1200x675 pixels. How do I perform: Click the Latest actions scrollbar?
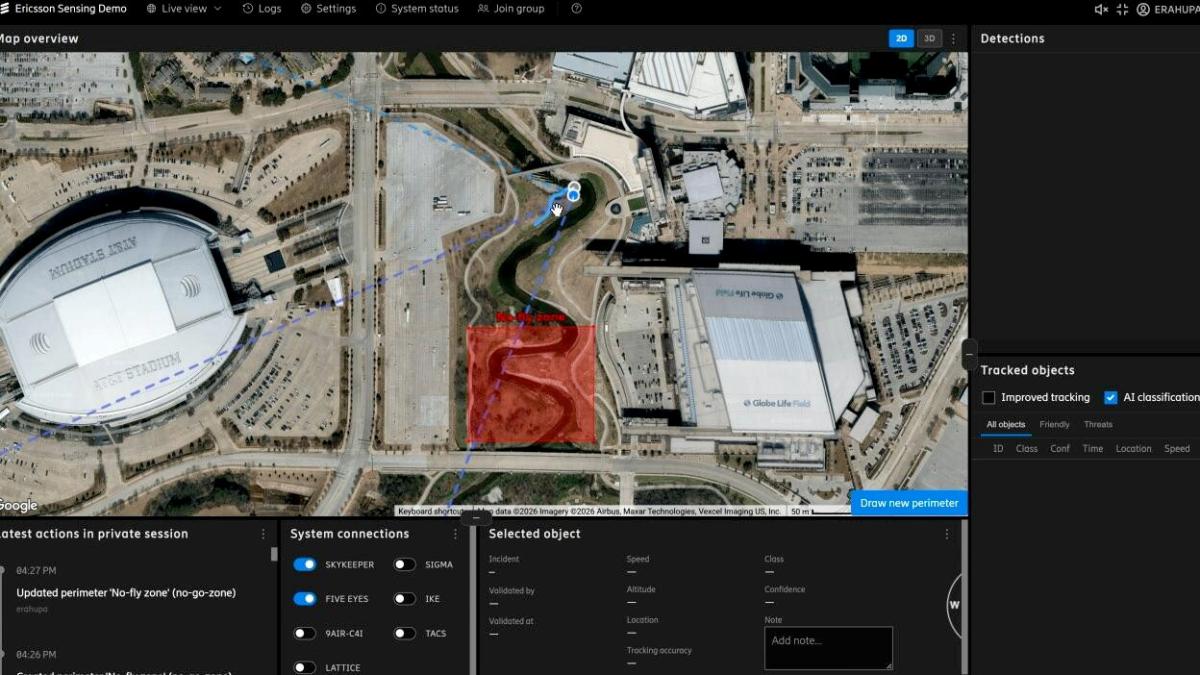pyautogui.click(x=274, y=554)
